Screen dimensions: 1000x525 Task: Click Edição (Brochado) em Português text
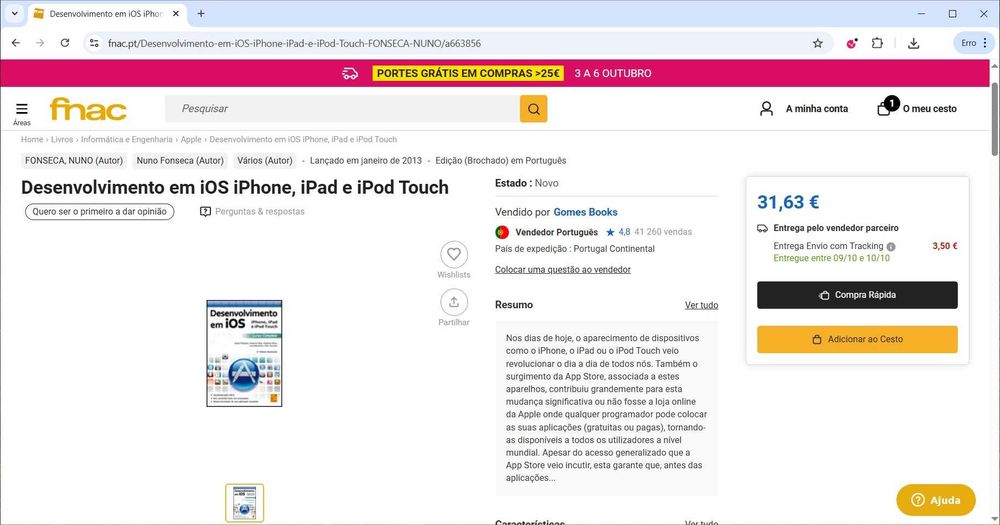pos(501,161)
